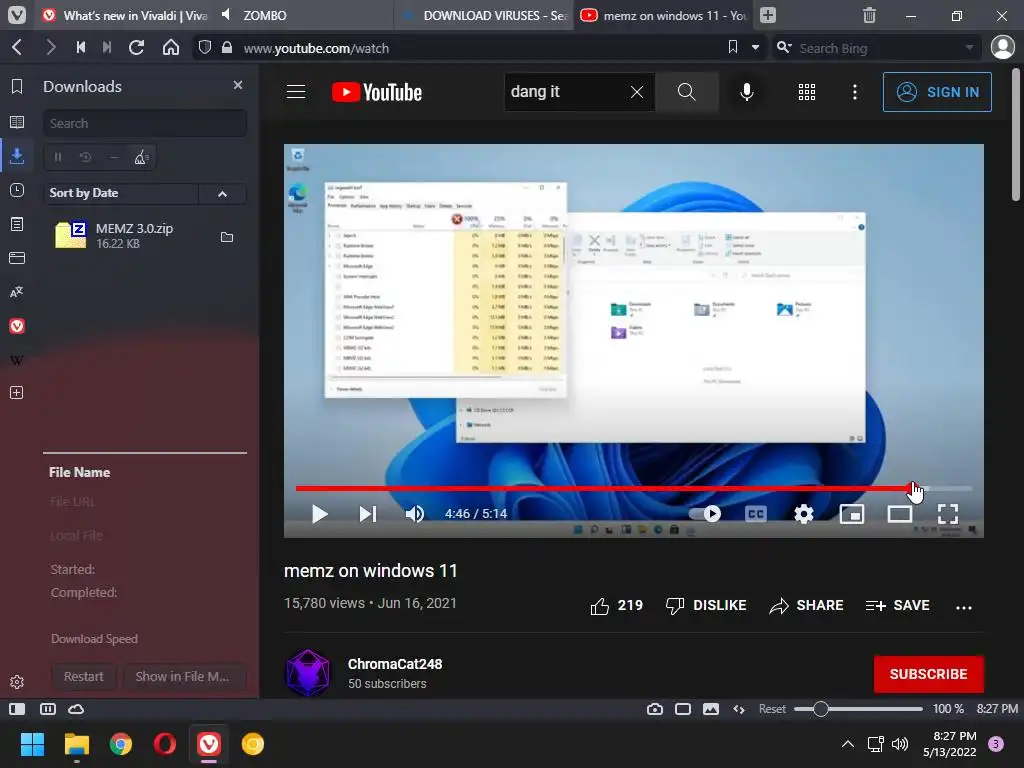The image size is (1024, 768).
Task: Bookmark this page in address bar
Action: pos(733,48)
